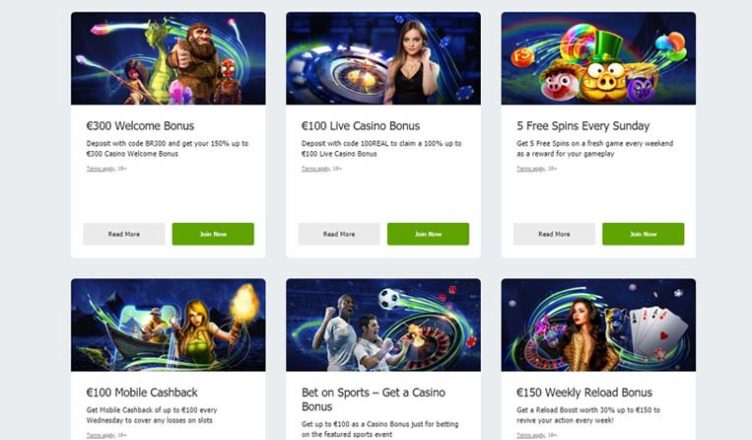Open Terms apply link under €100 Live Casino Bonus
Screen dimensions: 752x440
316,169
